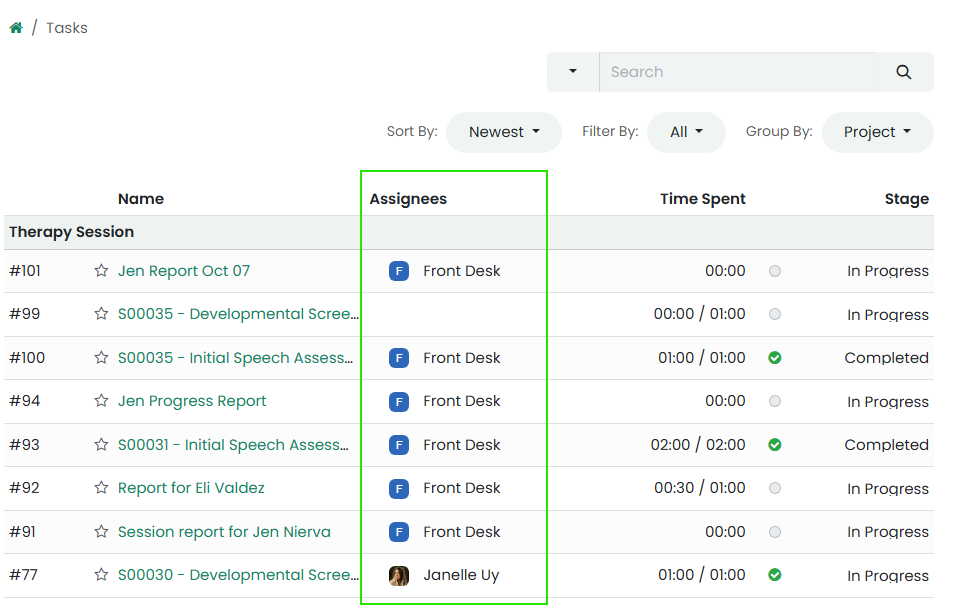Click the home icon in breadcrumb
The image size is (970, 606).
tap(16, 28)
